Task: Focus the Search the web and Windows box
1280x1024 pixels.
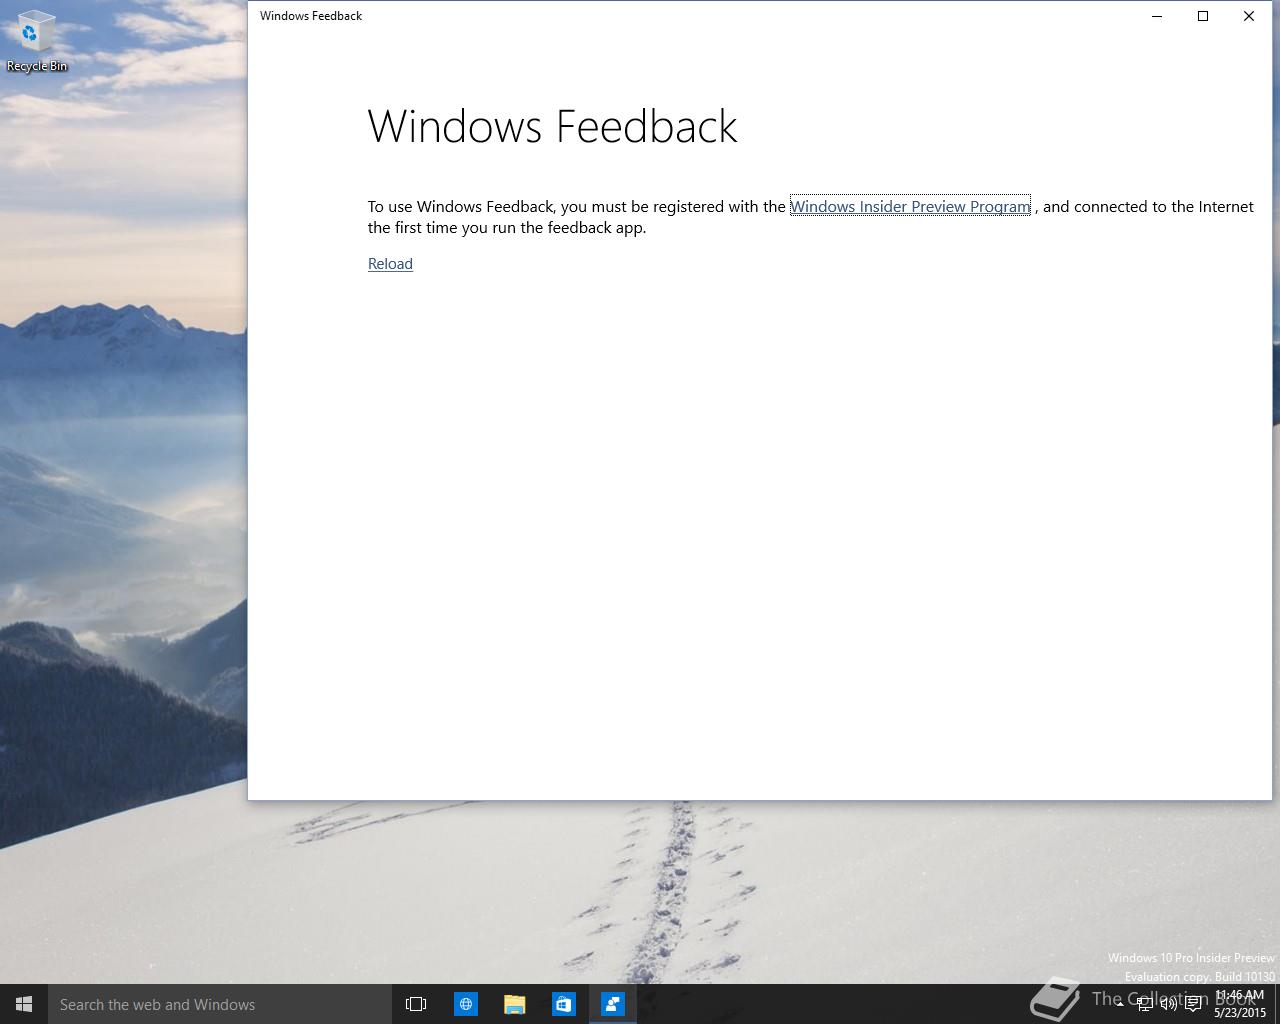Action: [220, 1004]
